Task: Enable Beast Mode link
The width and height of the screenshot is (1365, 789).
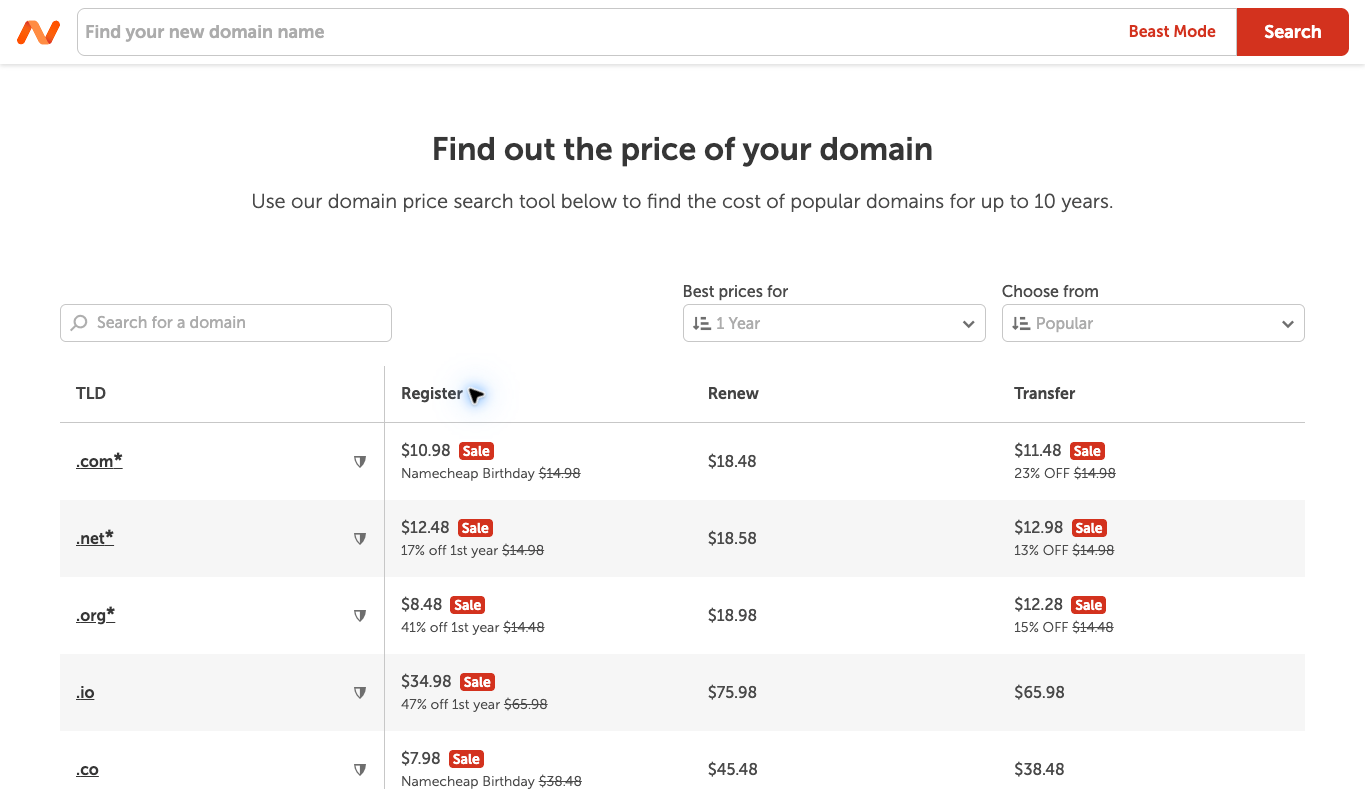Action: coord(1172,32)
